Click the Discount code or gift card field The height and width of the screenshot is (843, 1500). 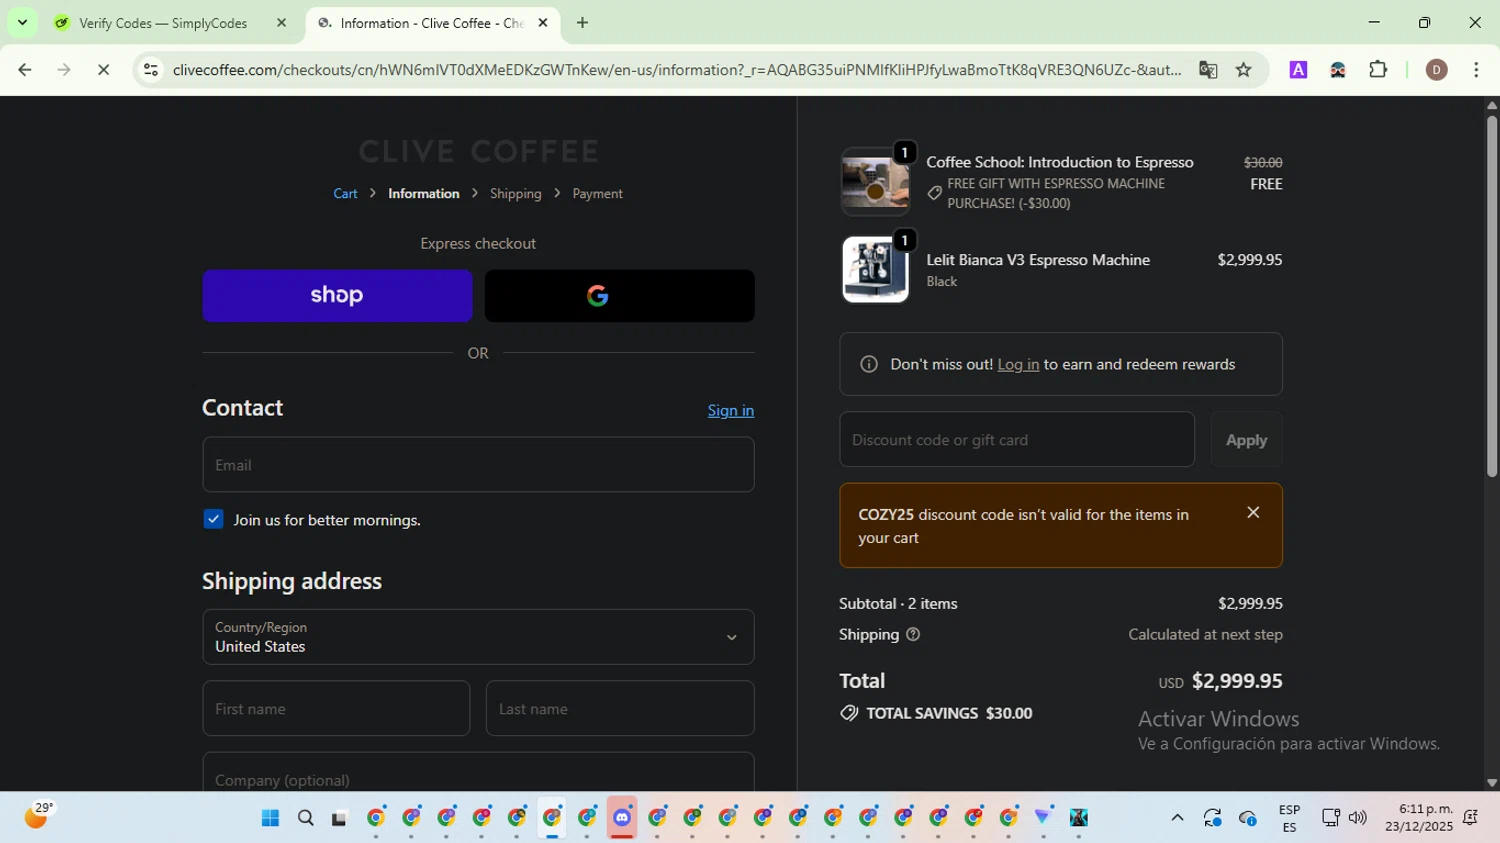tap(1017, 439)
